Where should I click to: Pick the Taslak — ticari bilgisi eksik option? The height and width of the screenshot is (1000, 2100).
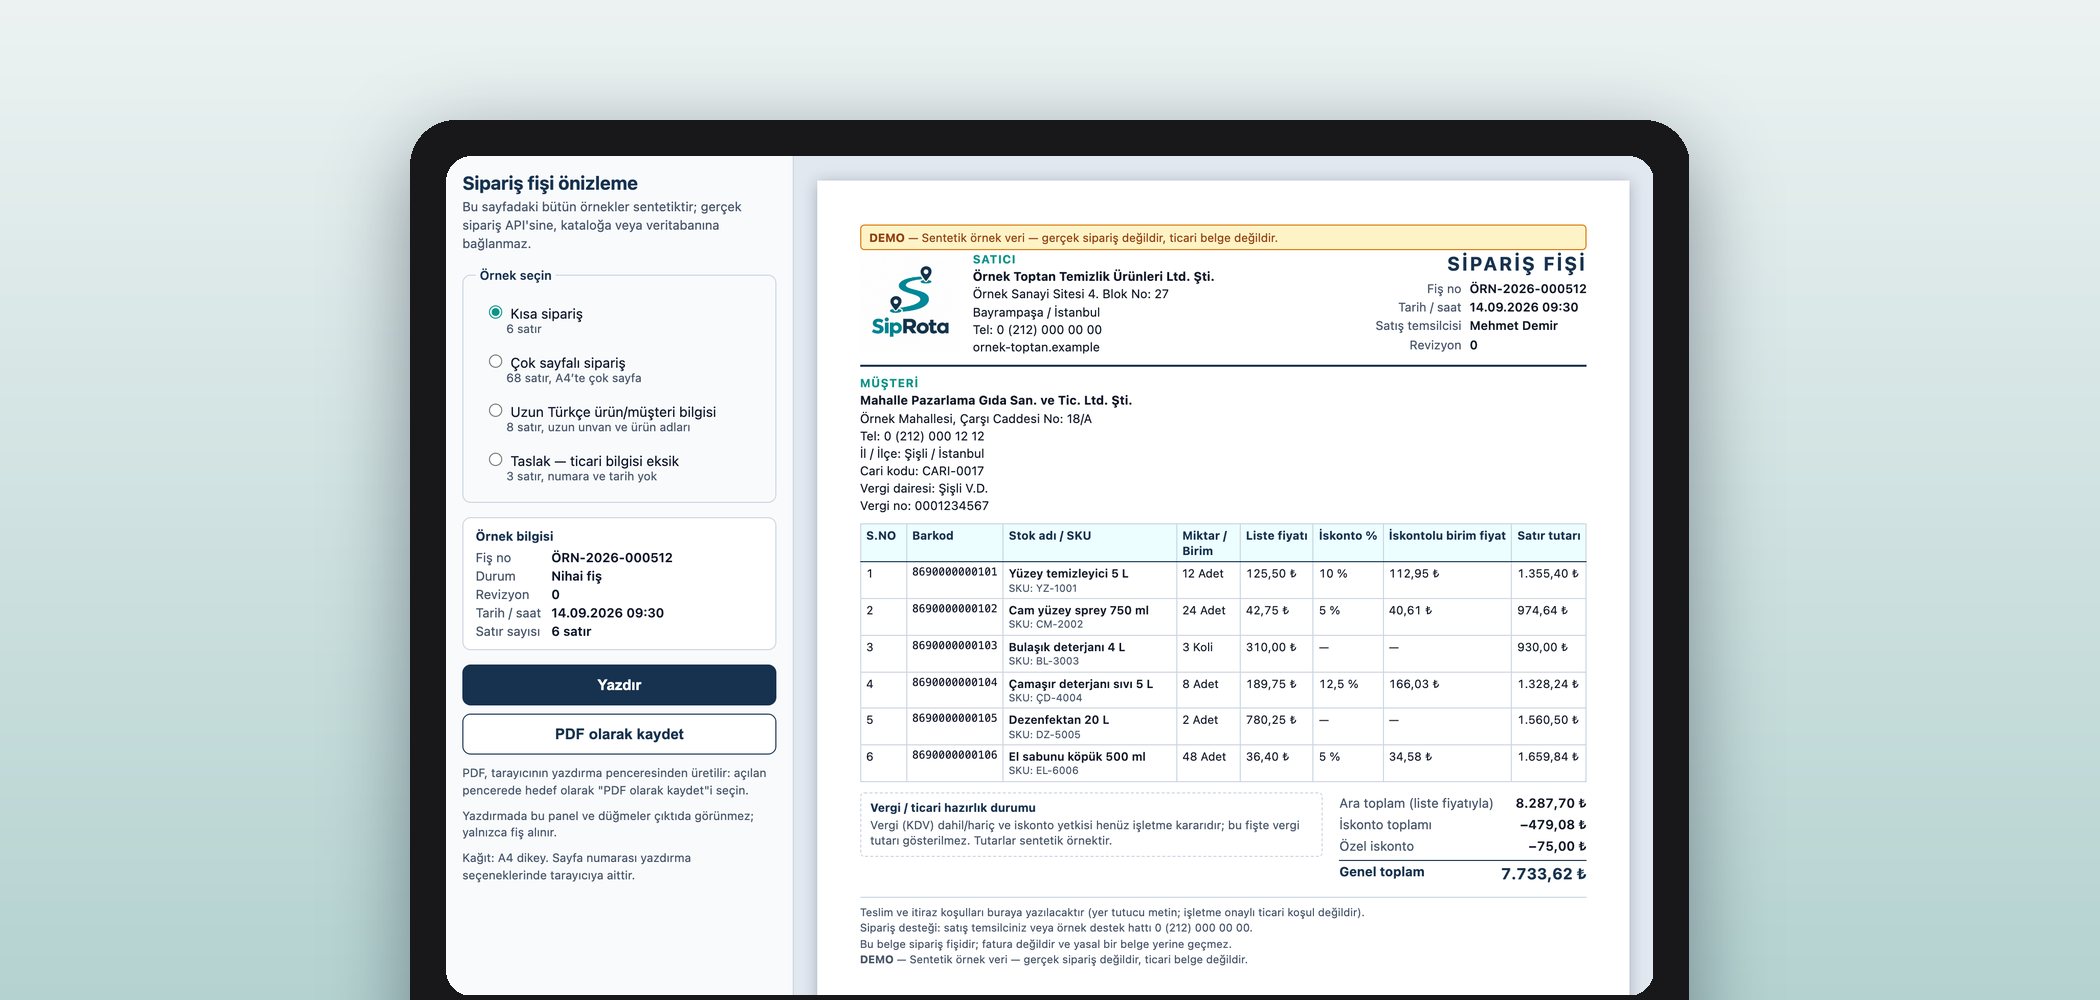pyautogui.click(x=495, y=459)
